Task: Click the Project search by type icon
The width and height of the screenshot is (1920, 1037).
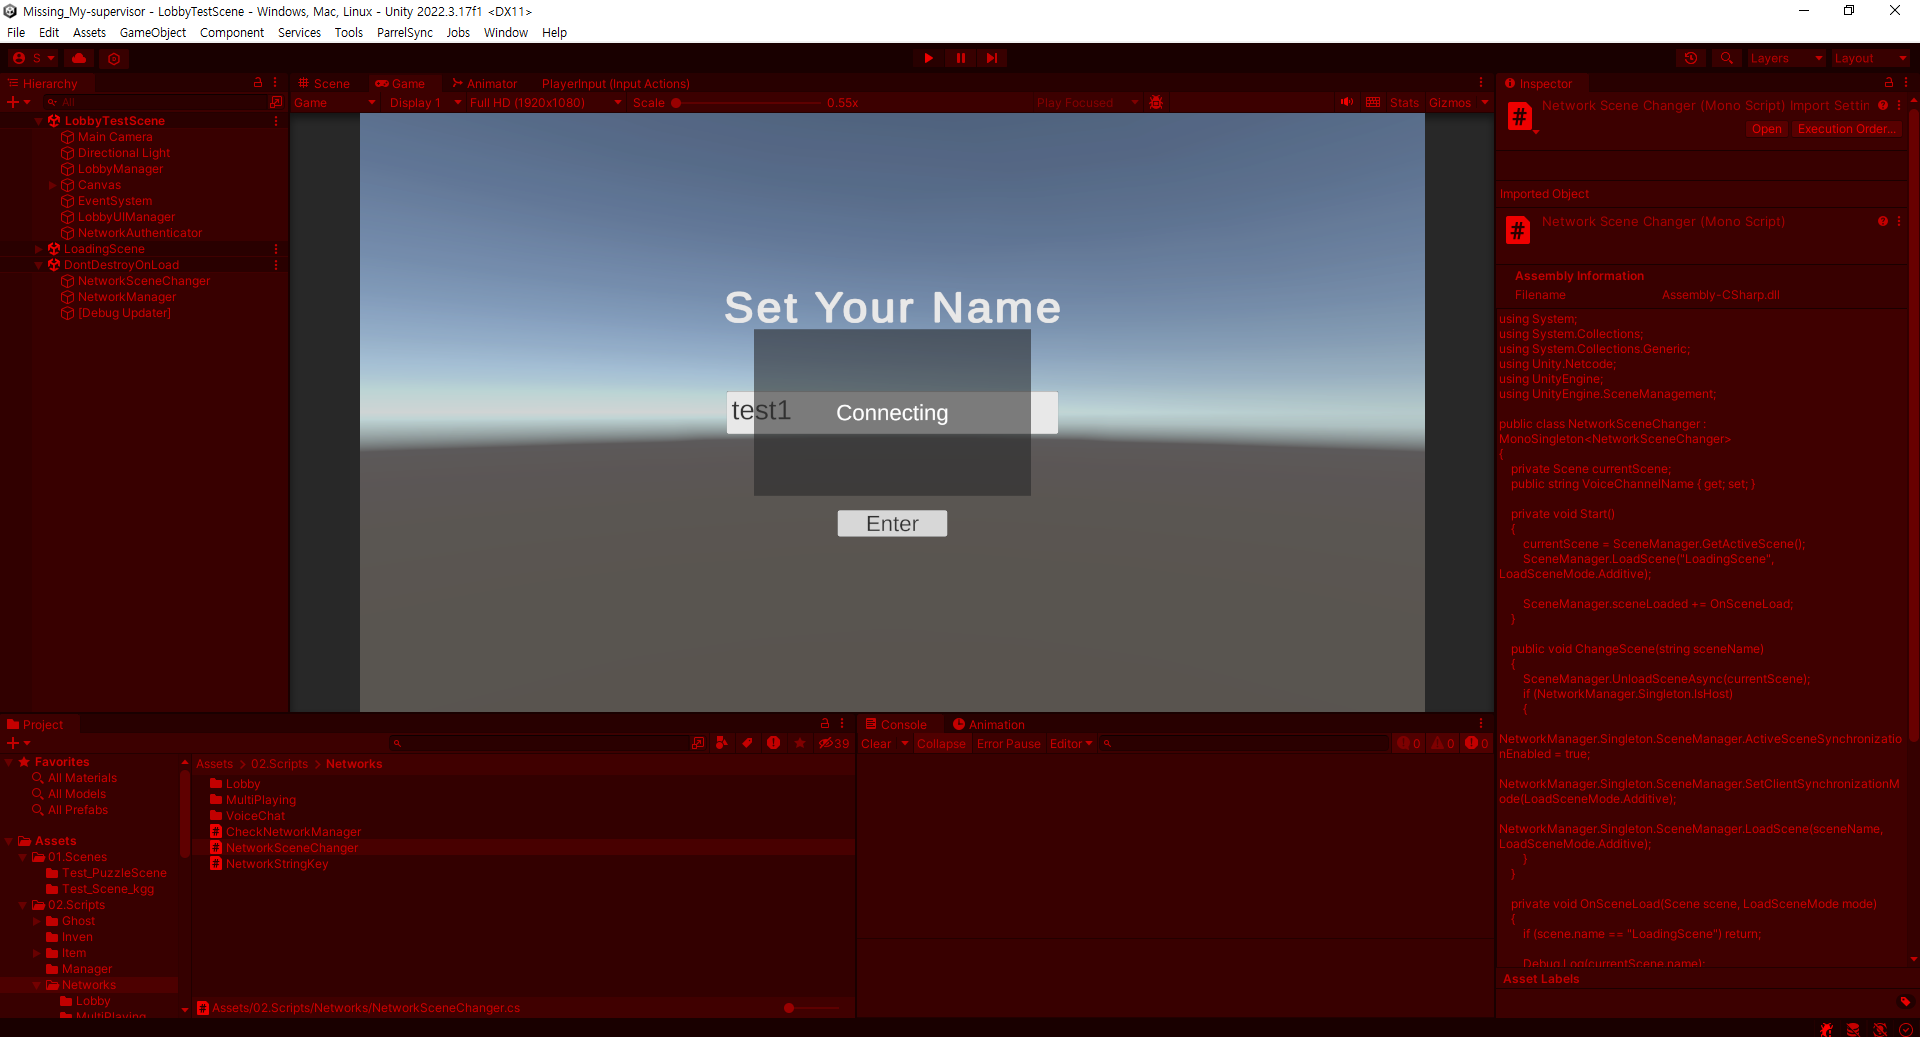Action: pos(722,743)
